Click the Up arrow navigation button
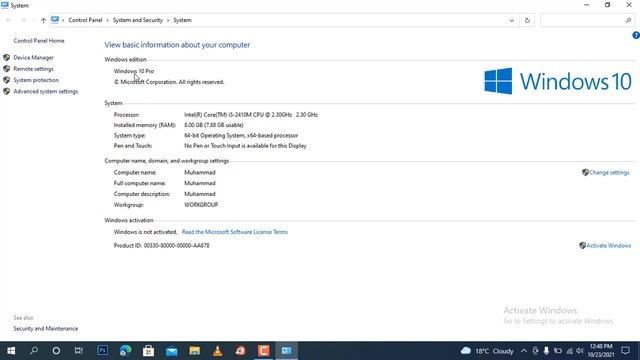640x360 pixels. click(43, 20)
